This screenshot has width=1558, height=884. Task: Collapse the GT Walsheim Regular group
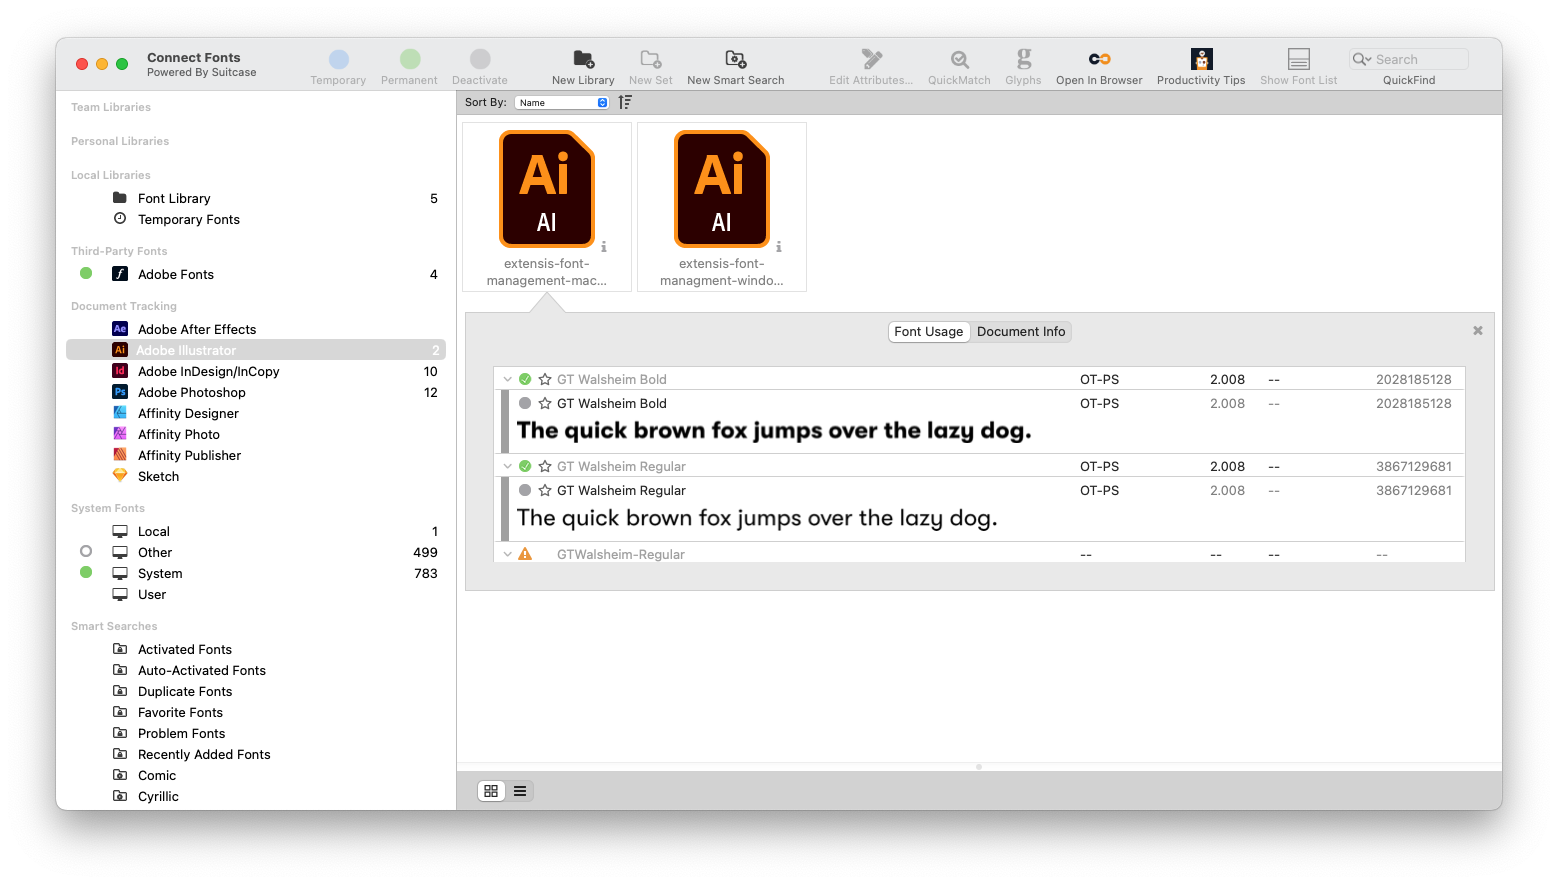tap(508, 466)
